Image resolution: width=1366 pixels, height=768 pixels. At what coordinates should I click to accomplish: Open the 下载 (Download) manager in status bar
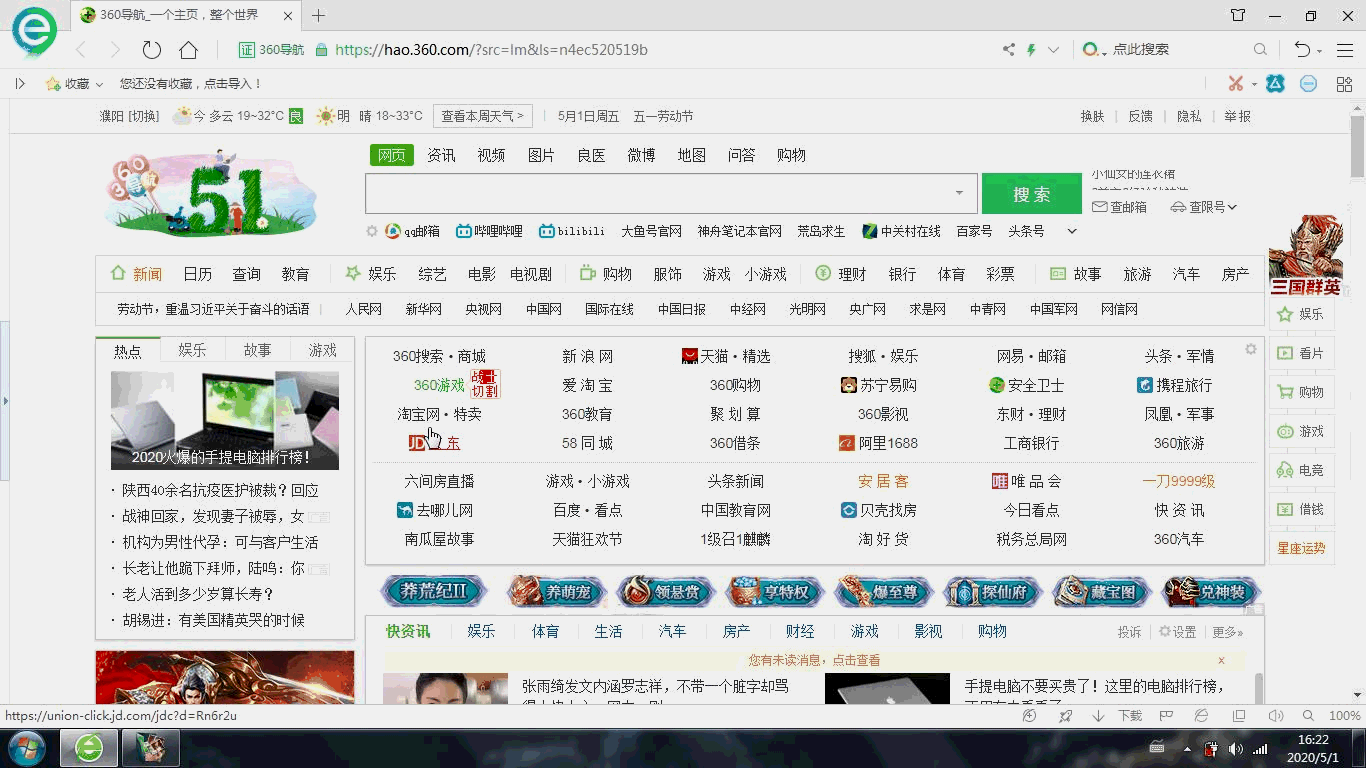pyautogui.click(x=1129, y=716)
